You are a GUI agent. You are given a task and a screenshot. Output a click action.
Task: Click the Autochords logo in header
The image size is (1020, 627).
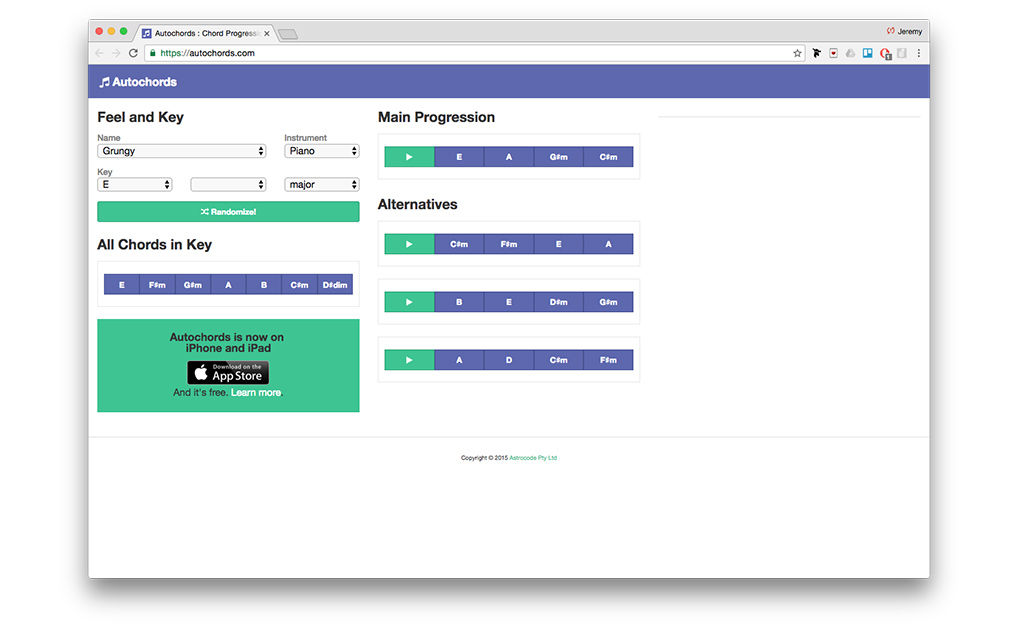tap(138, 82)
